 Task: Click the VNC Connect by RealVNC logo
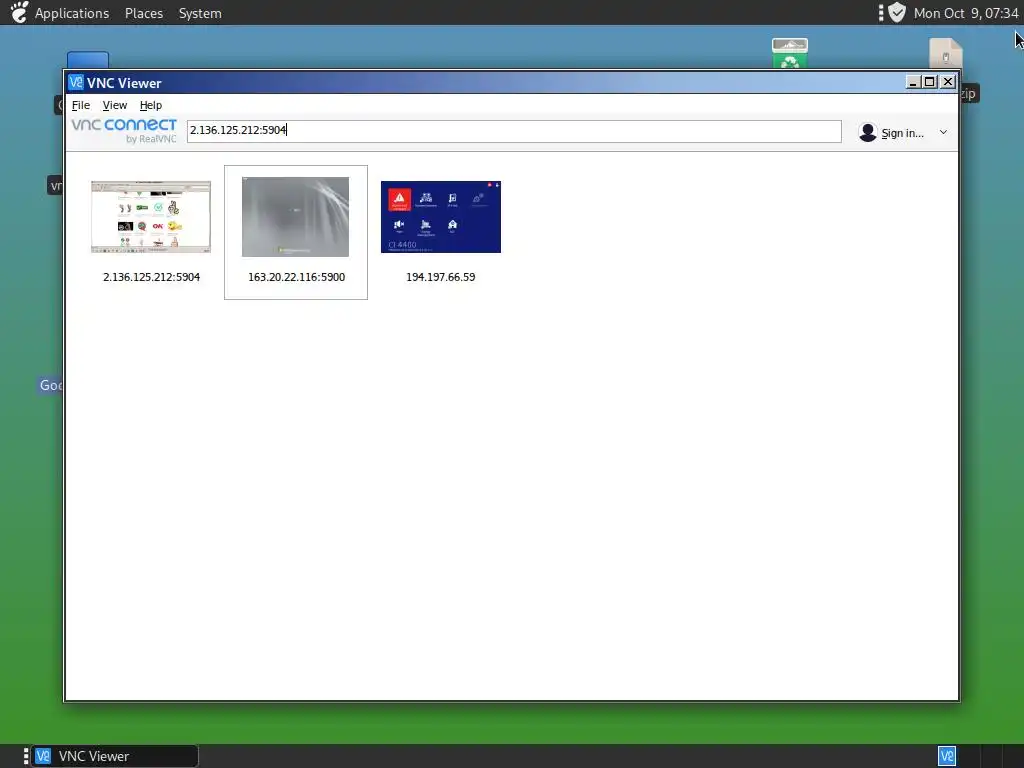[124, 131]
